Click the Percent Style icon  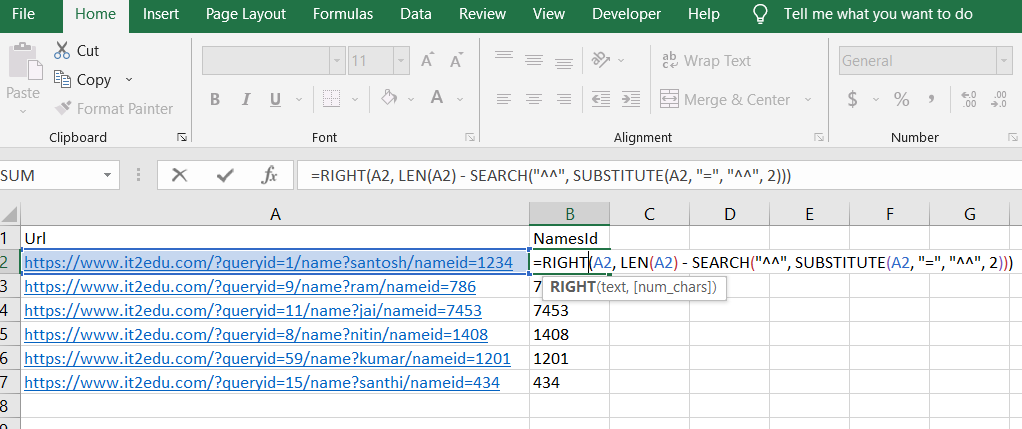901,99
